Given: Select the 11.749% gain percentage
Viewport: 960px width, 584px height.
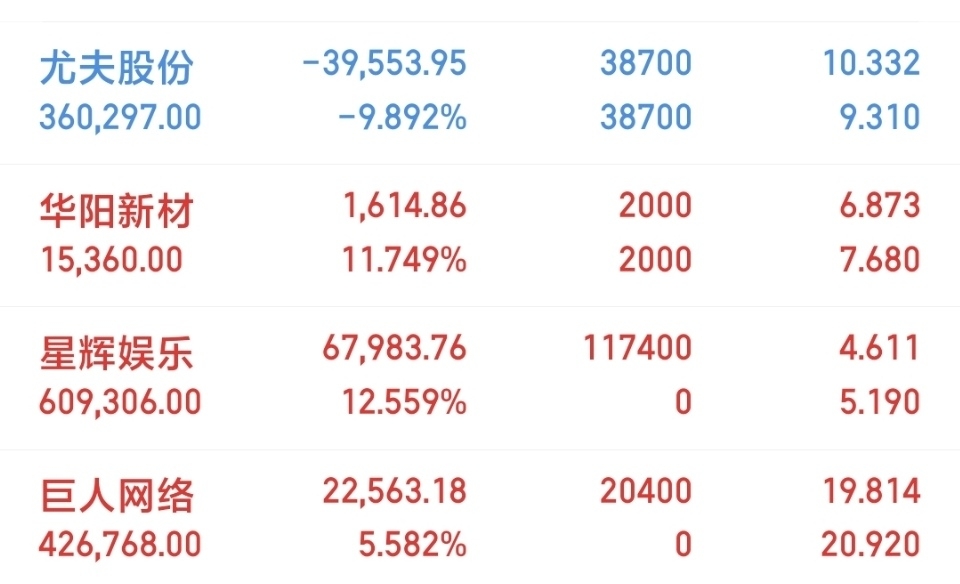Looking at the screenshot, I should click(x=404, y=260).
